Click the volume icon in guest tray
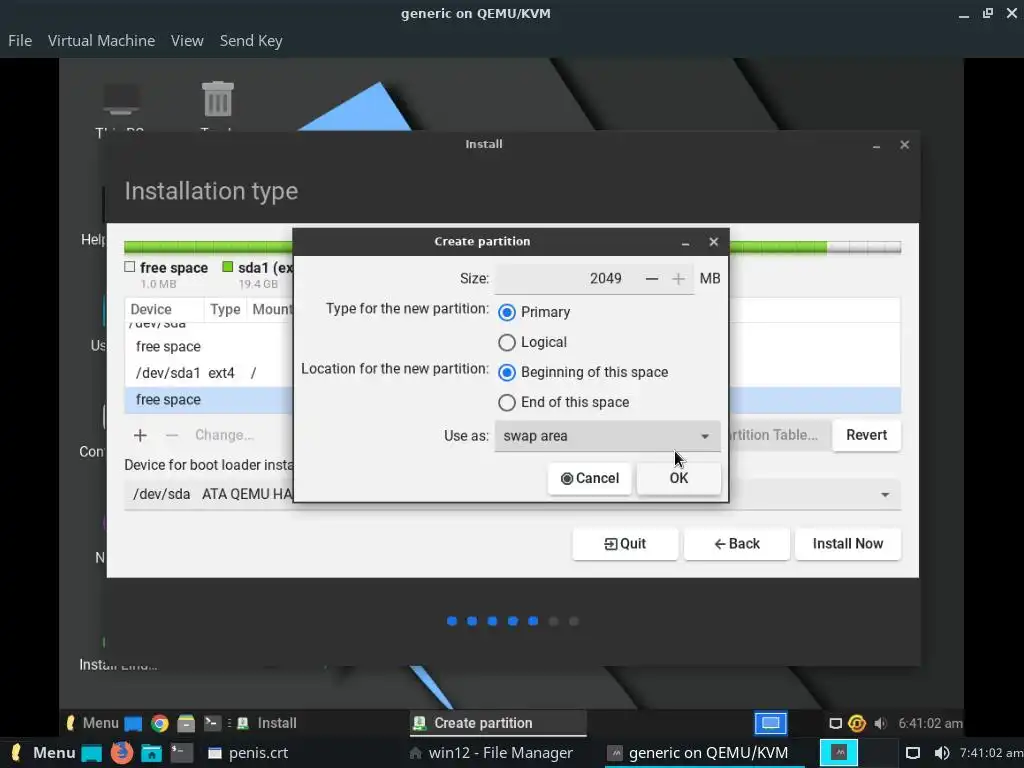 (880, 724)
